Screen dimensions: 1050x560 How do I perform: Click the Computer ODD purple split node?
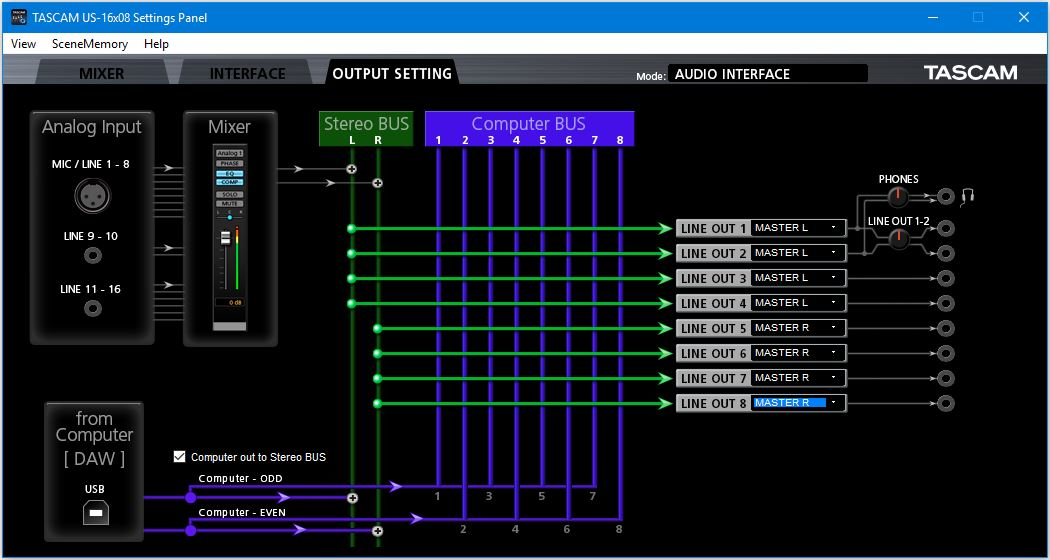pyautogui.click(x=191, y=497)
